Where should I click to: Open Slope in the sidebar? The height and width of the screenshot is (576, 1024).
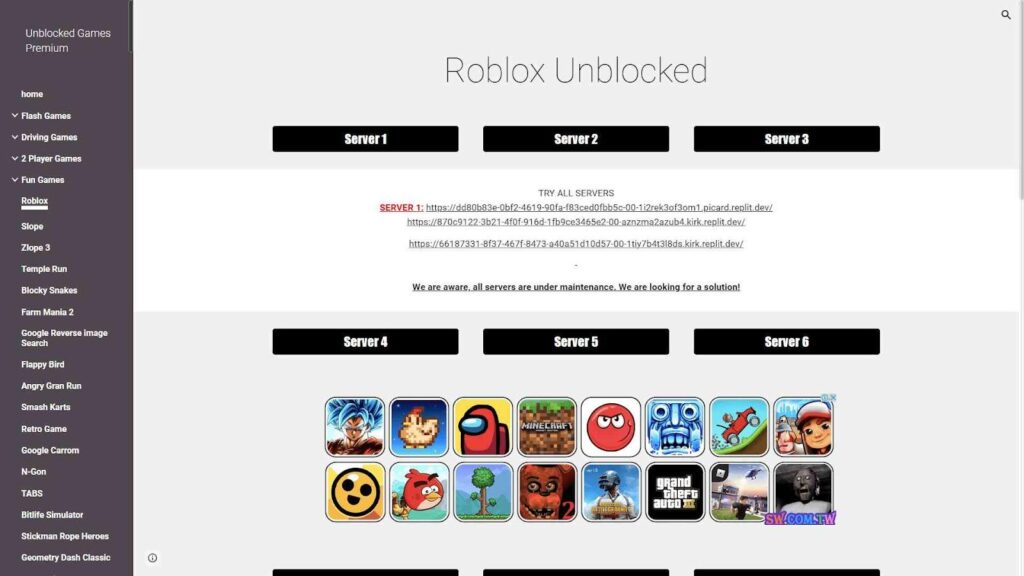[x=32, y=226]
